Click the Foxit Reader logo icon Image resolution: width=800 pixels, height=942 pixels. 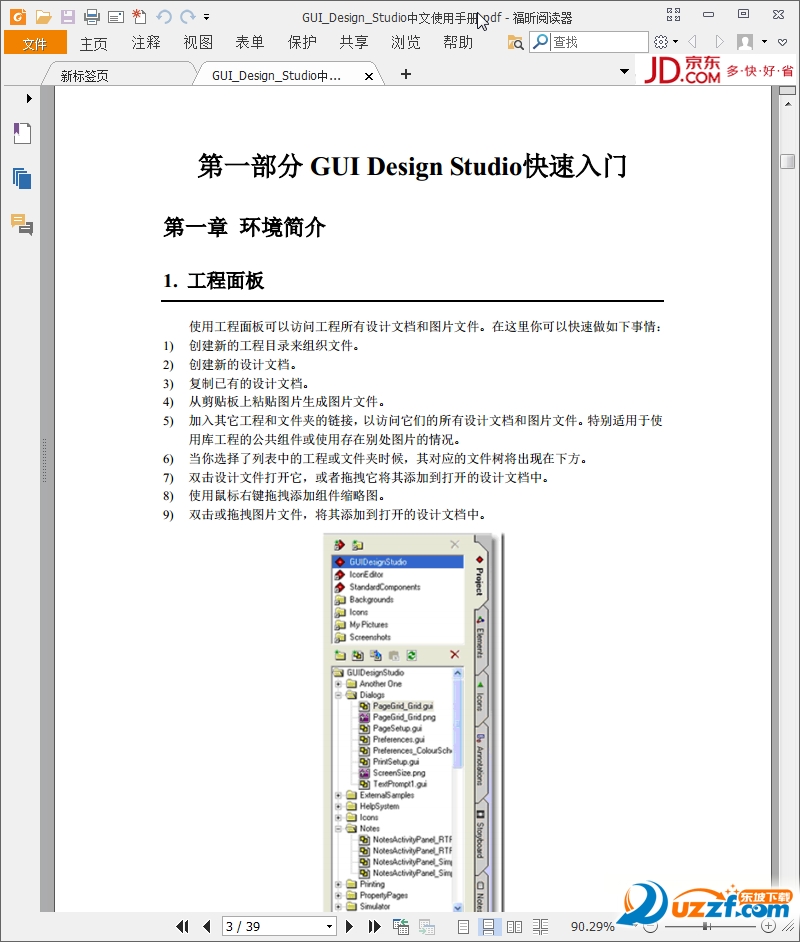tap(18, 16)
